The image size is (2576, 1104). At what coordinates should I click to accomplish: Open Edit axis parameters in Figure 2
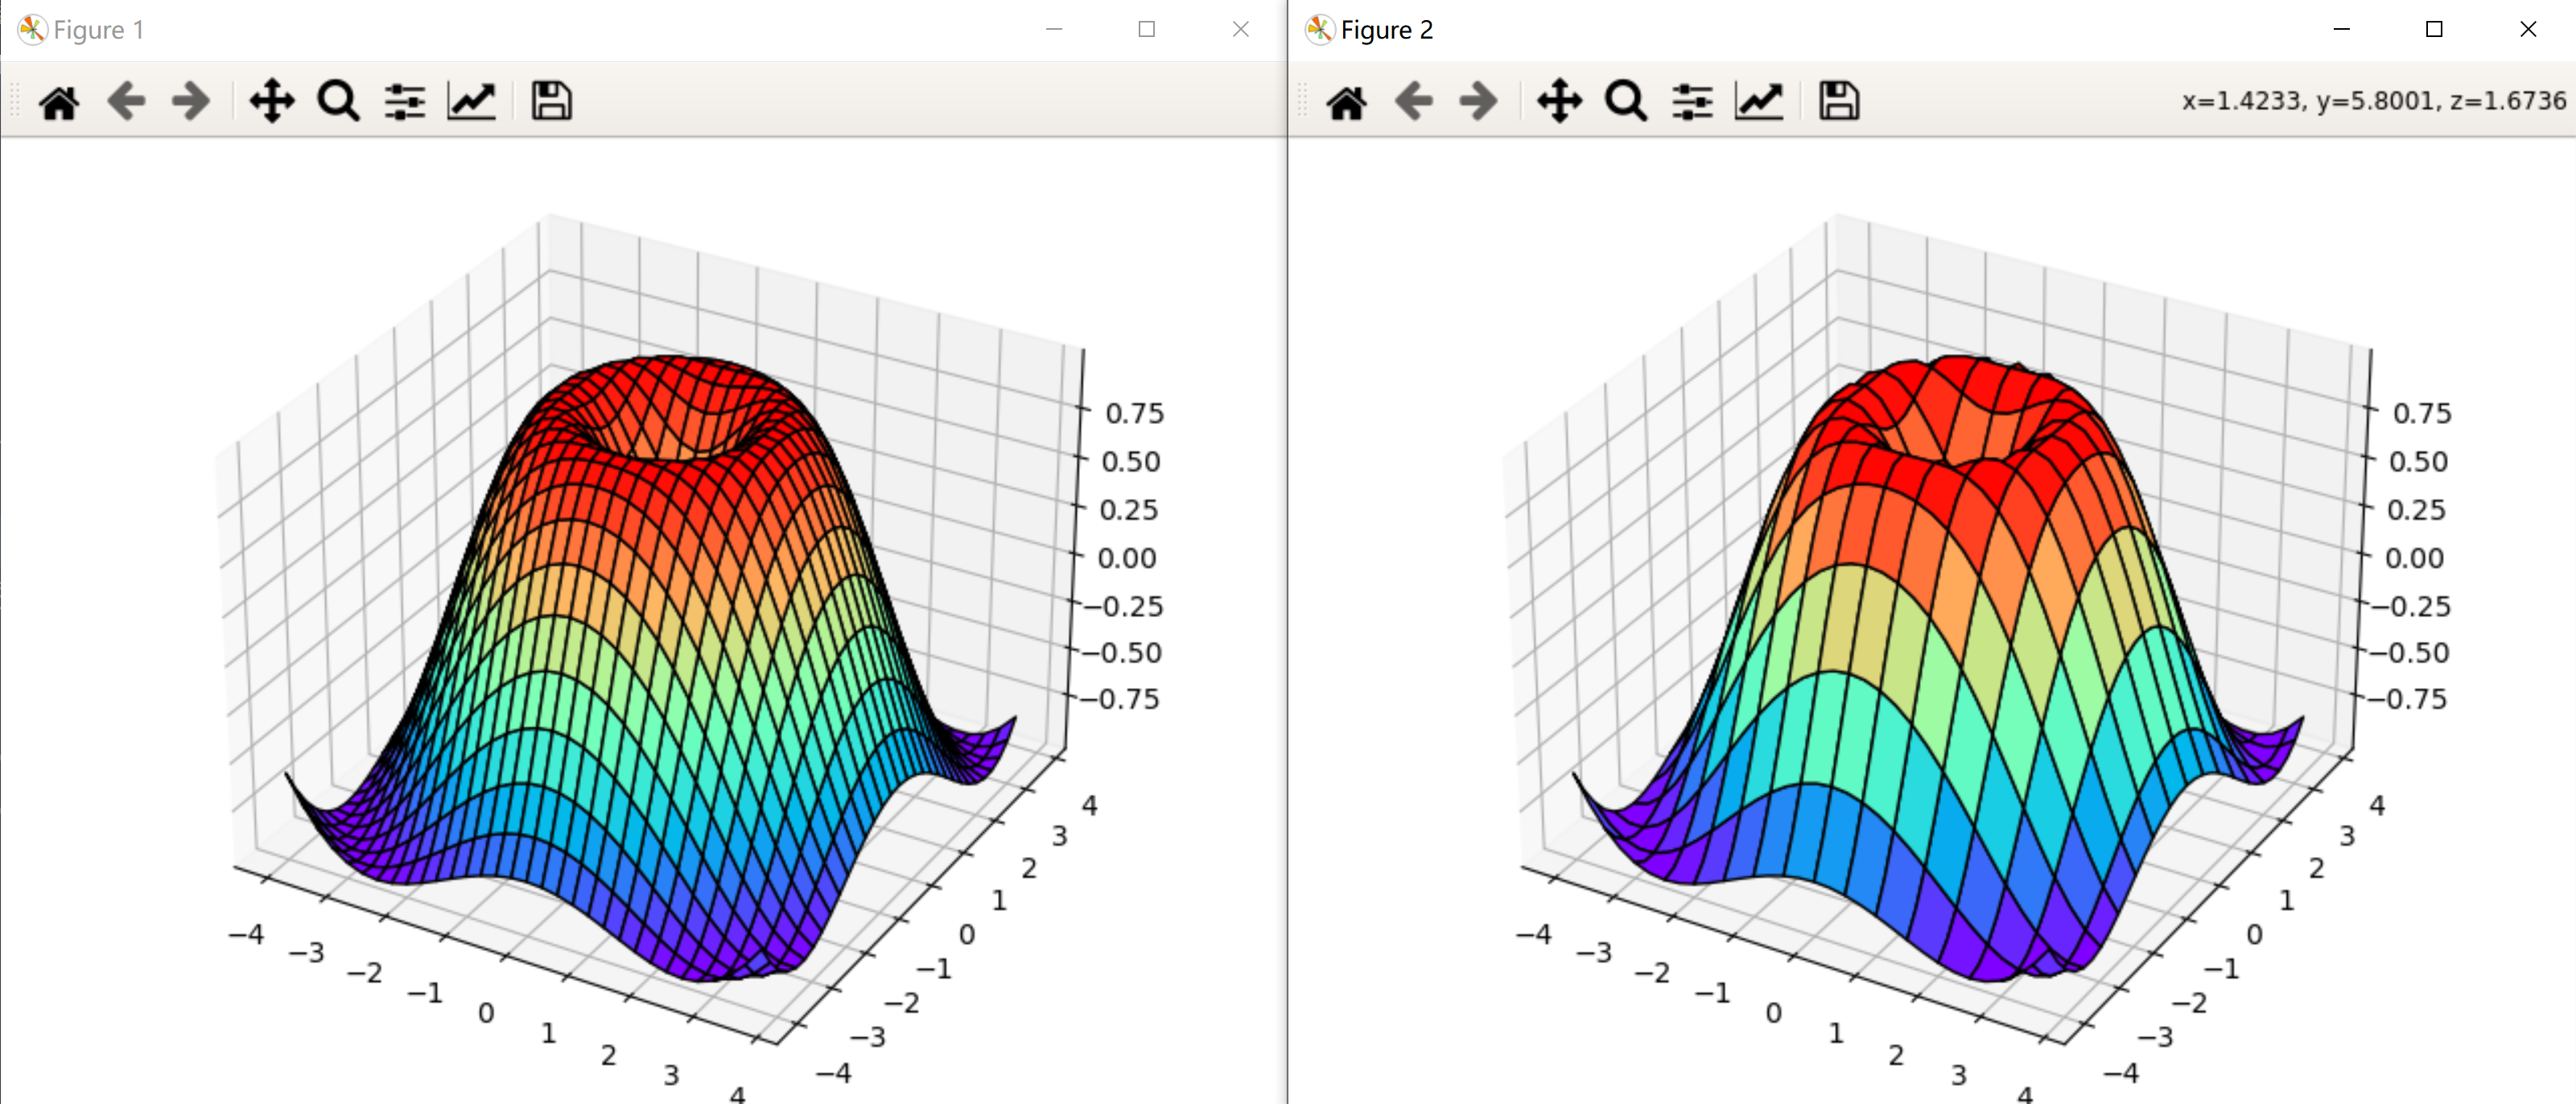point(1758,101)
